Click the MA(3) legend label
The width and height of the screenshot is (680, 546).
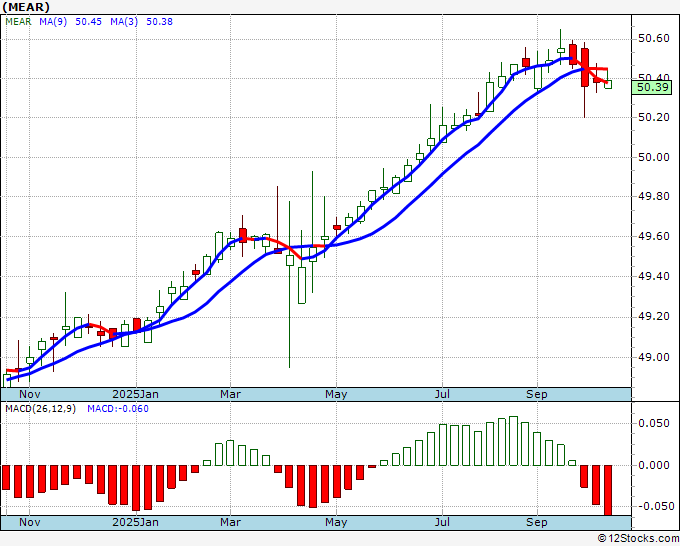(124, 21)
